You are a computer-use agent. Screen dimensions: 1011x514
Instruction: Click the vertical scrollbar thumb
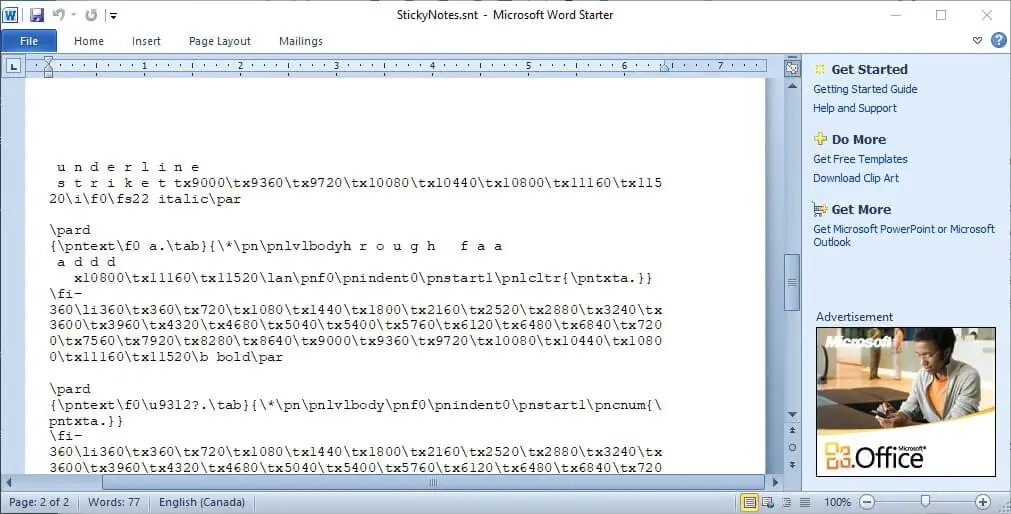click(x=792, y=282)
